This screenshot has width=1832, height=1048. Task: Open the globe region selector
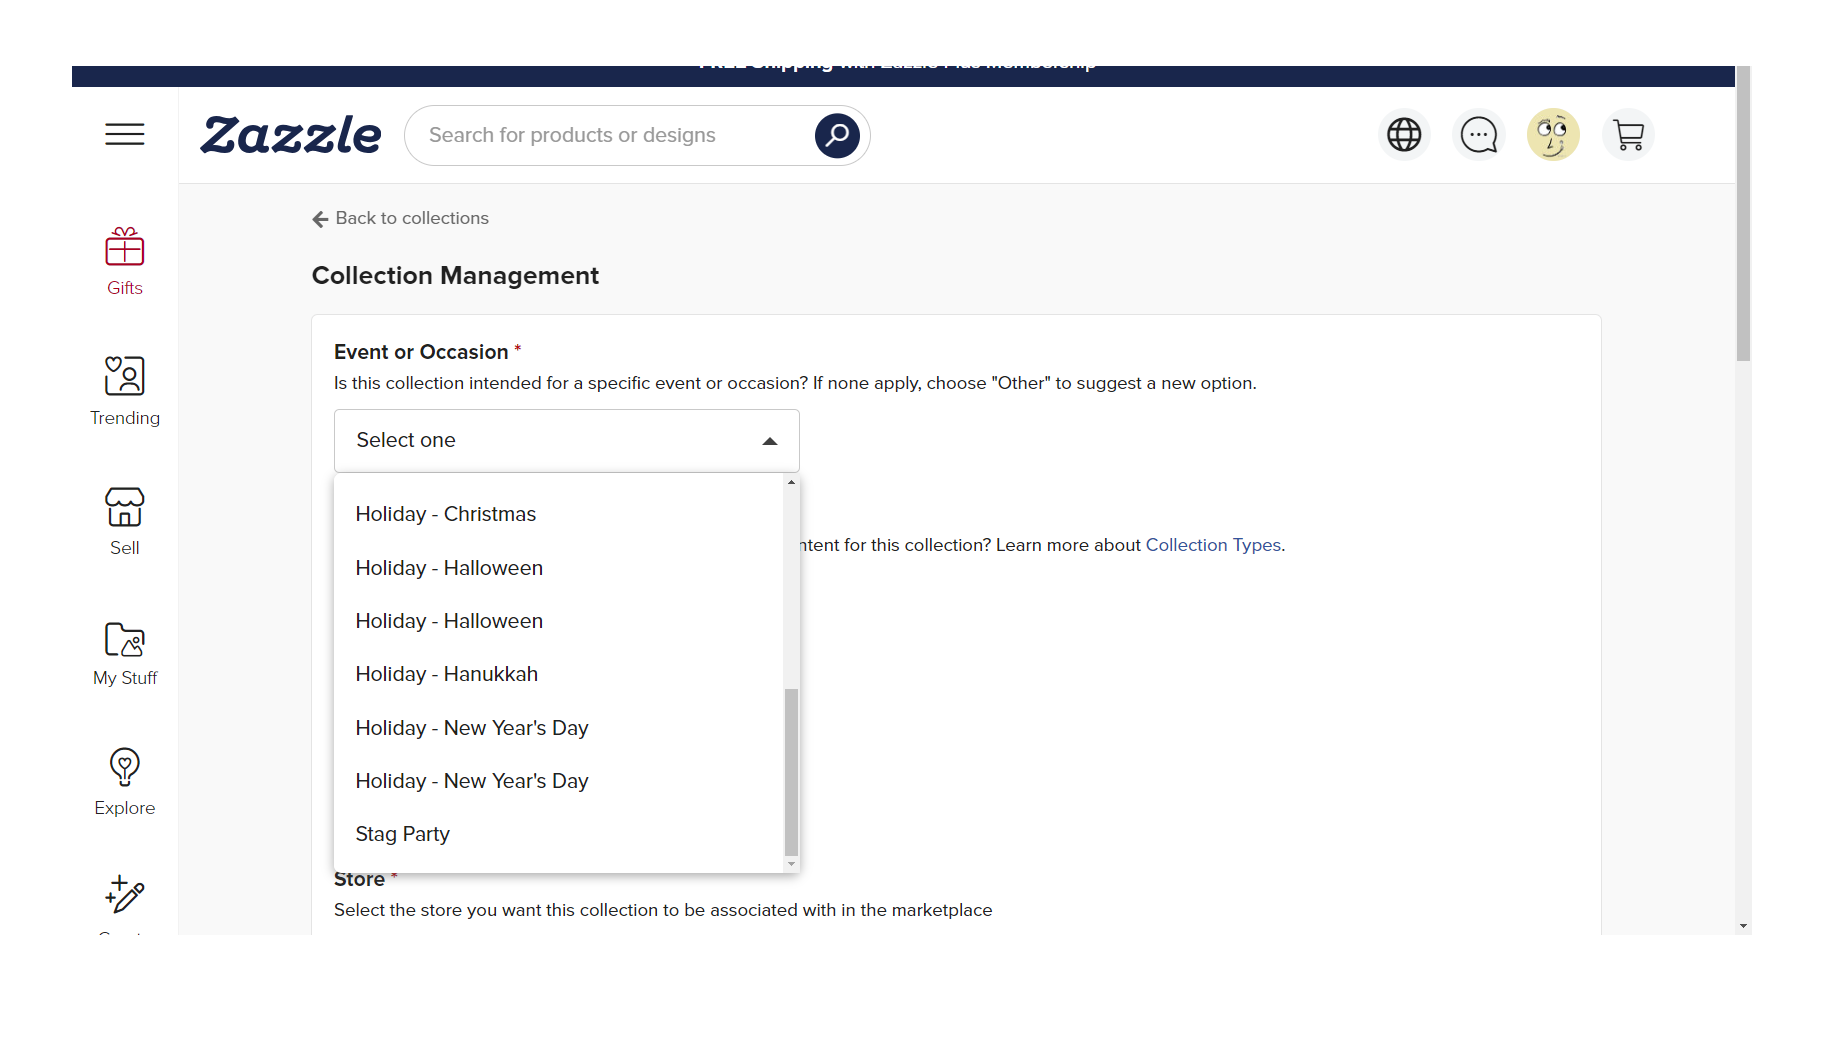tap(1404, 134)
